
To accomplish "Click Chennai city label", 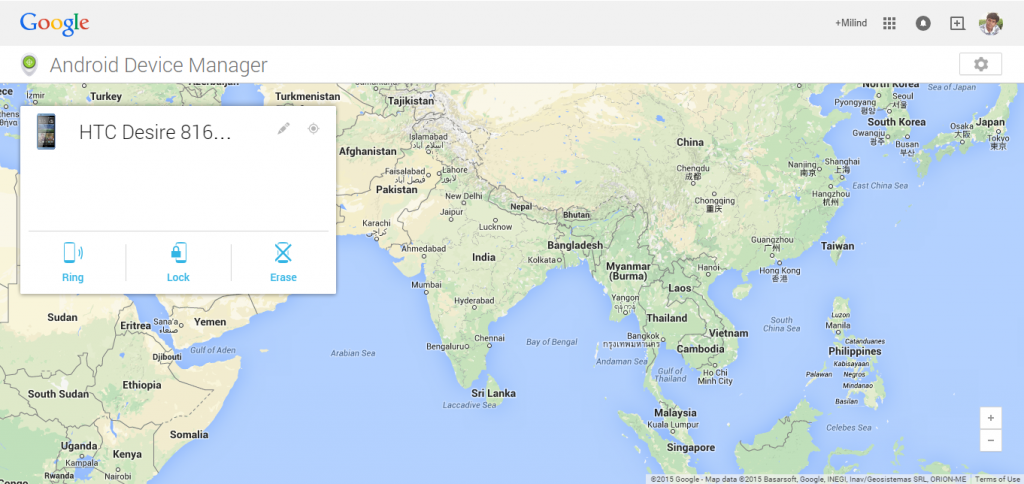I will click(x=489, y=338).
